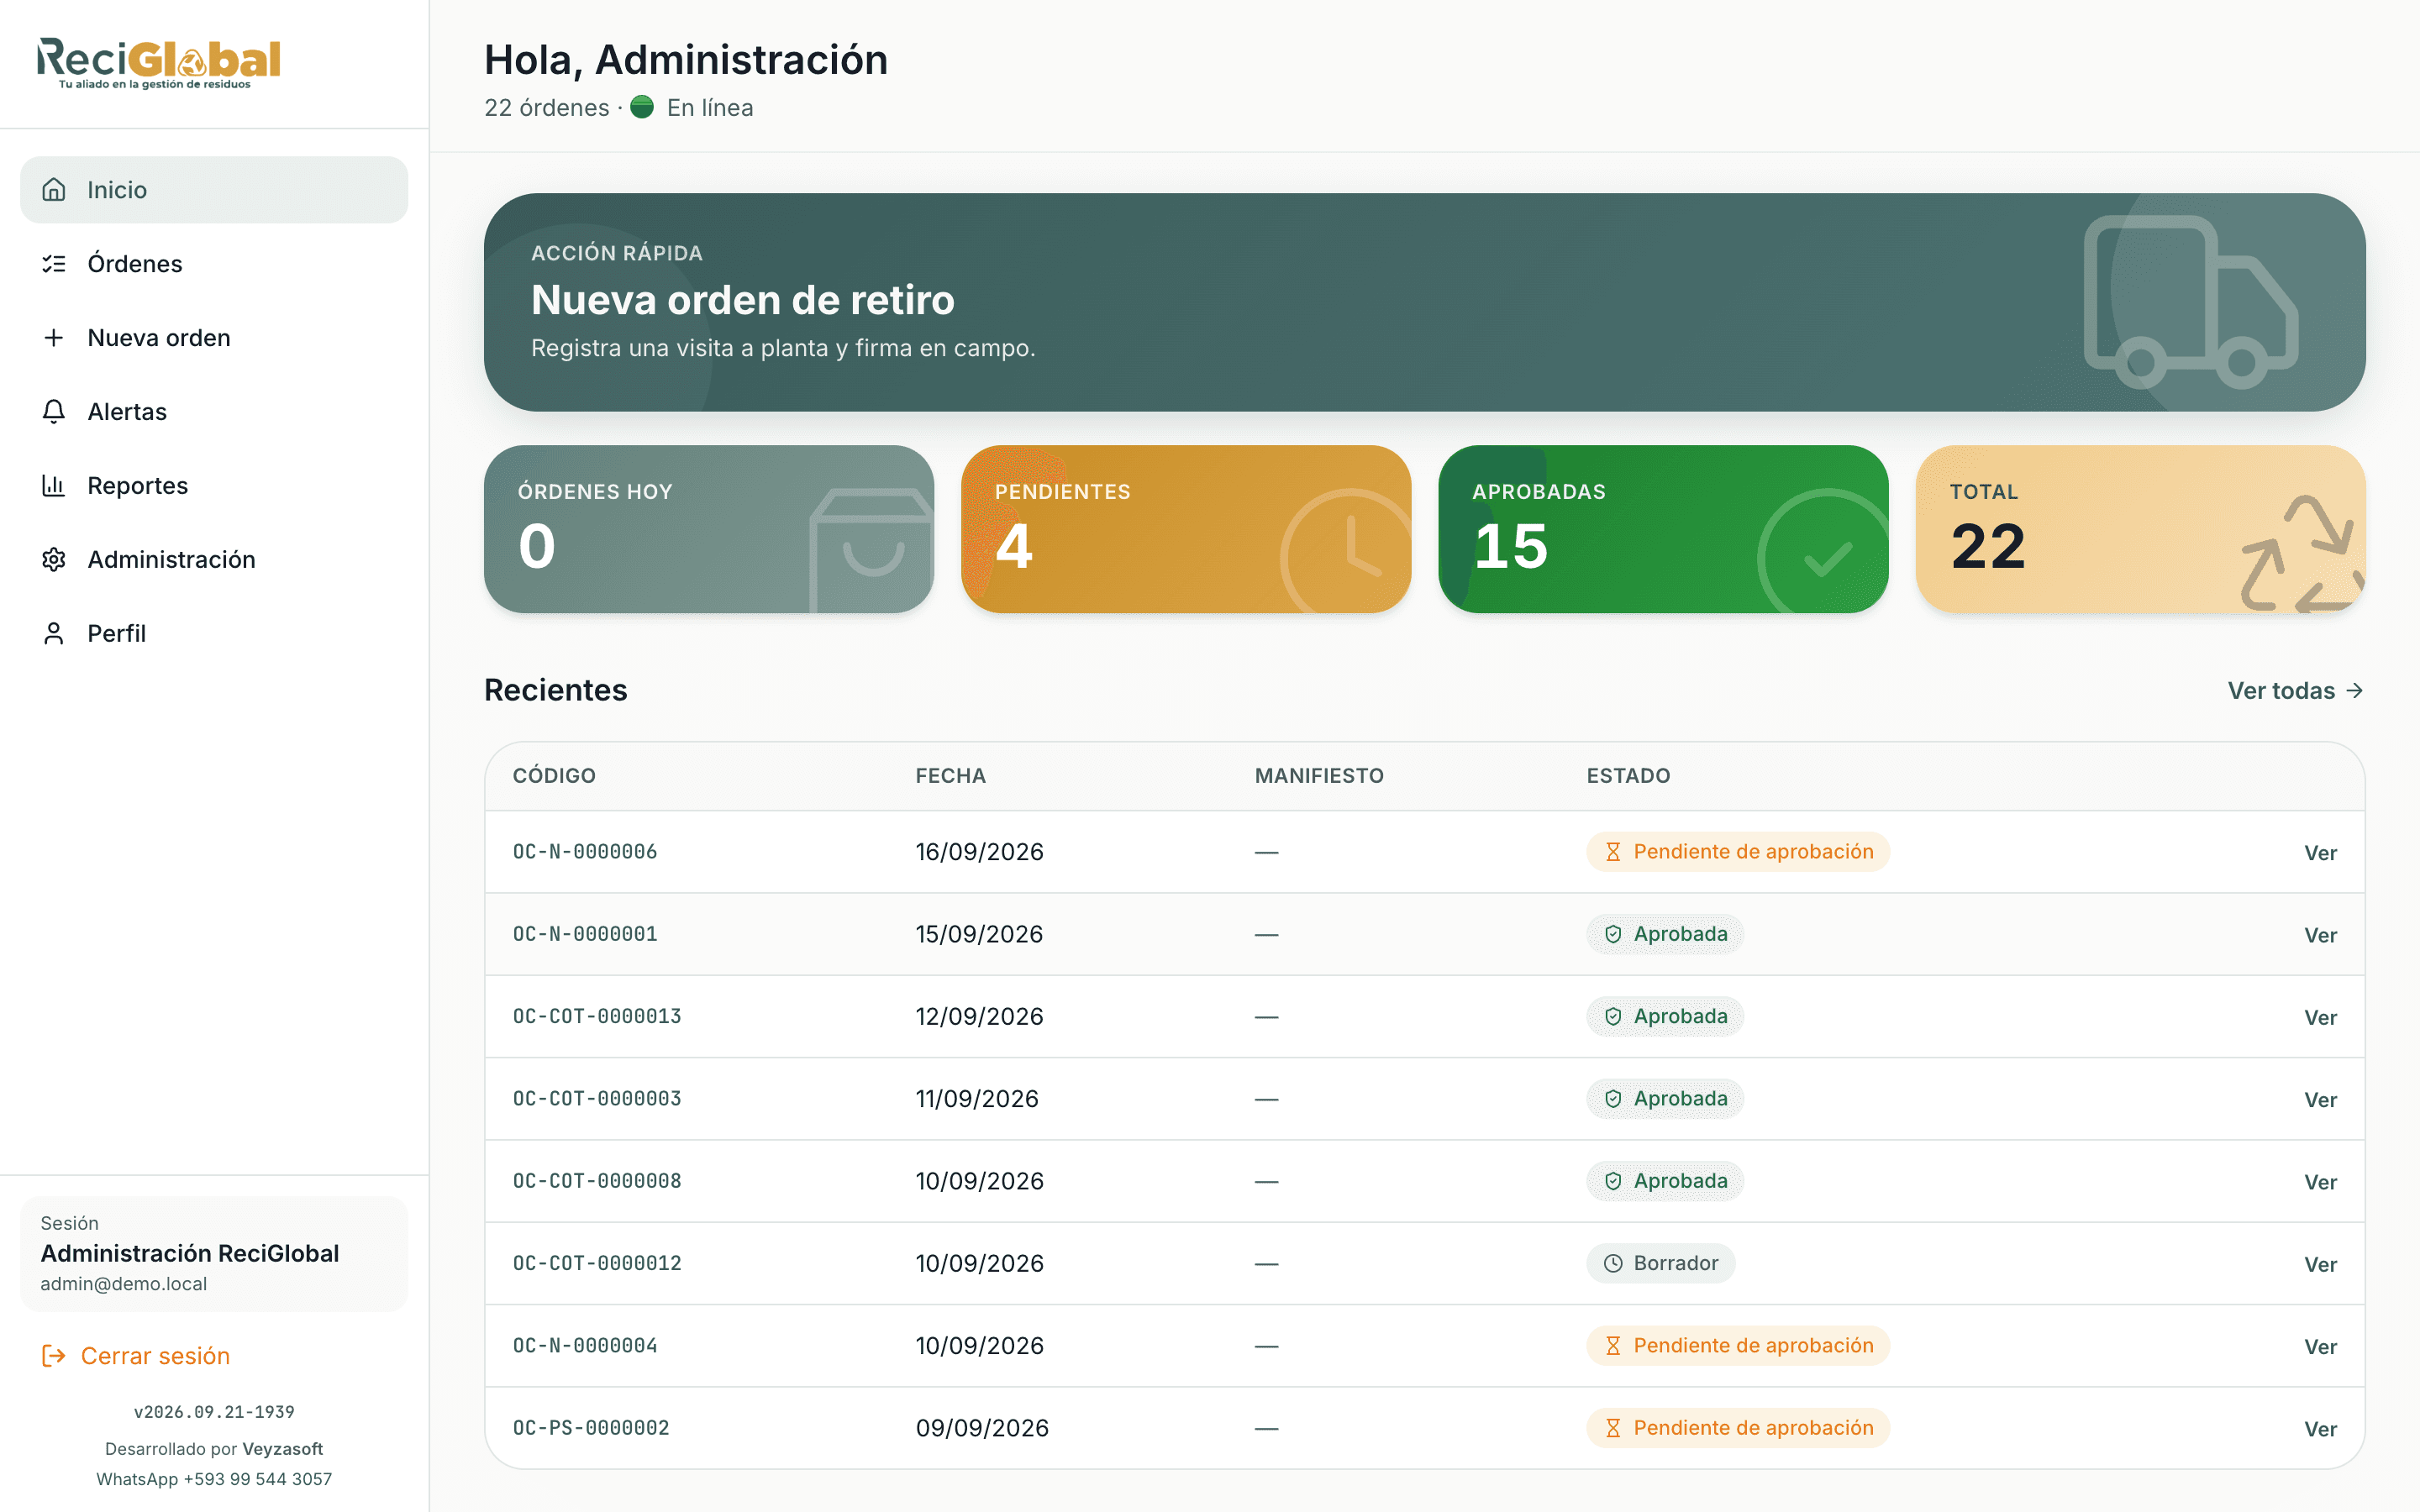Click Ver for order OC-COT-0000008
Viewport: 2420px width, 1512px height.
[2320, 1182]
